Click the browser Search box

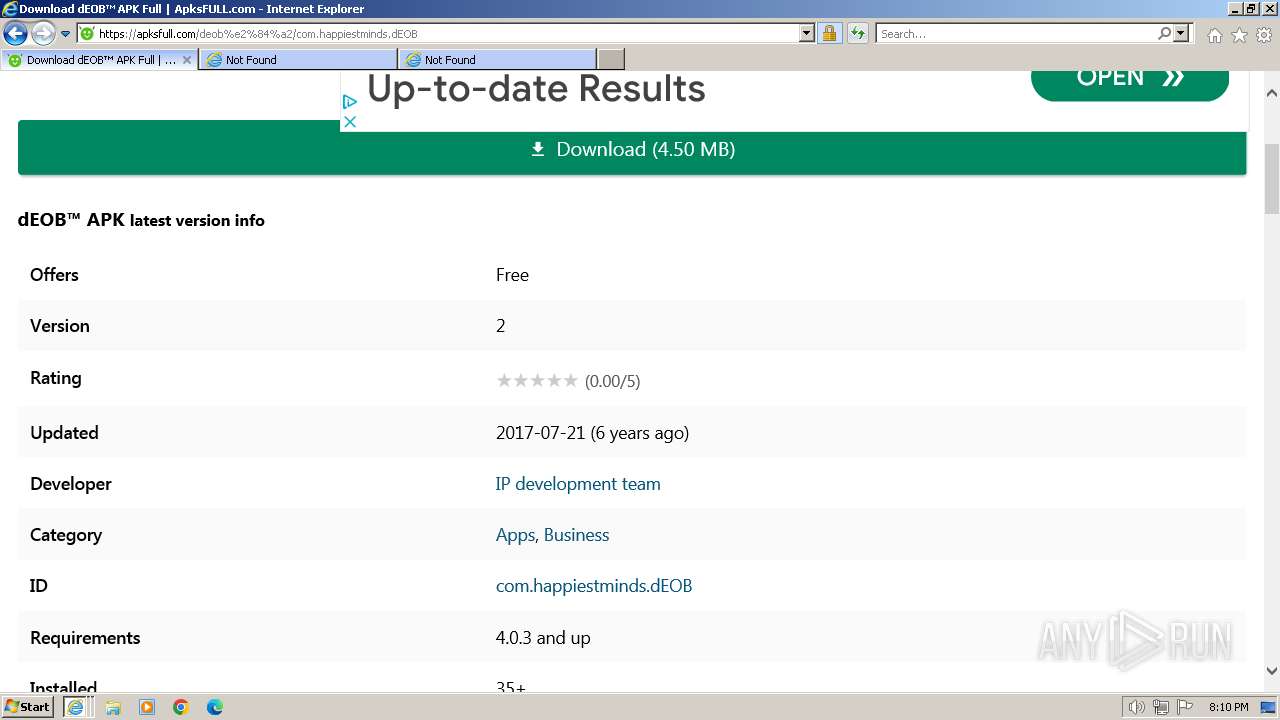click(x=1016, y=34)
